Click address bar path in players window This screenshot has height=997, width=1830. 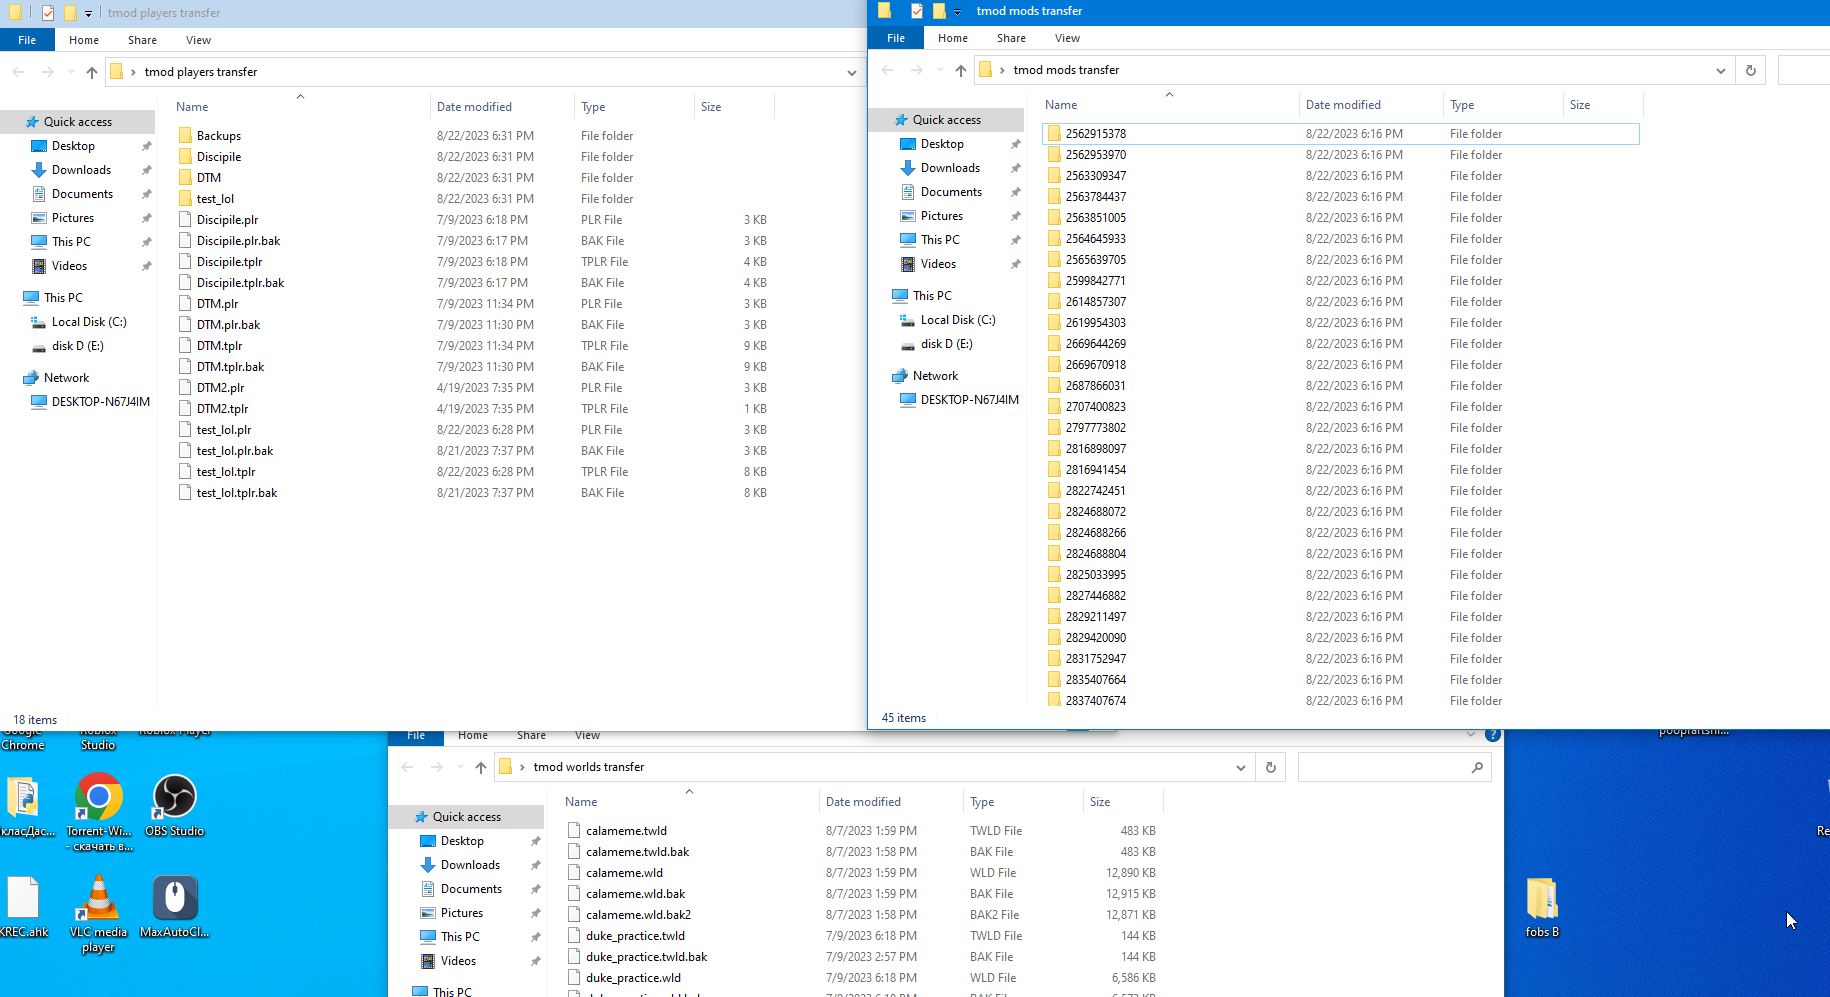pos(201,72)
